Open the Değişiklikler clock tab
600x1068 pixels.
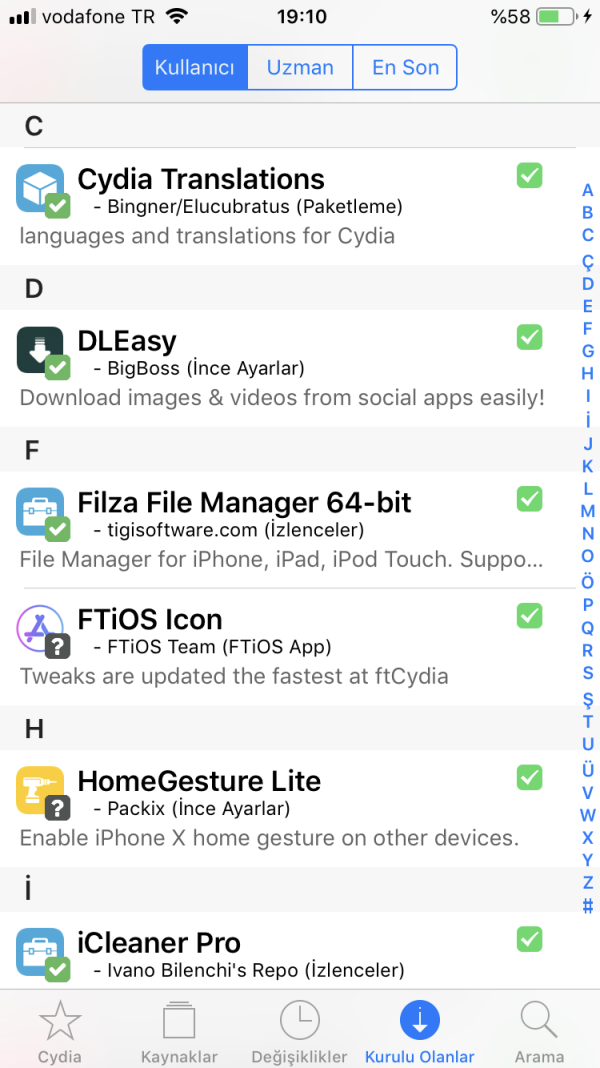[x=300, y=1031]
